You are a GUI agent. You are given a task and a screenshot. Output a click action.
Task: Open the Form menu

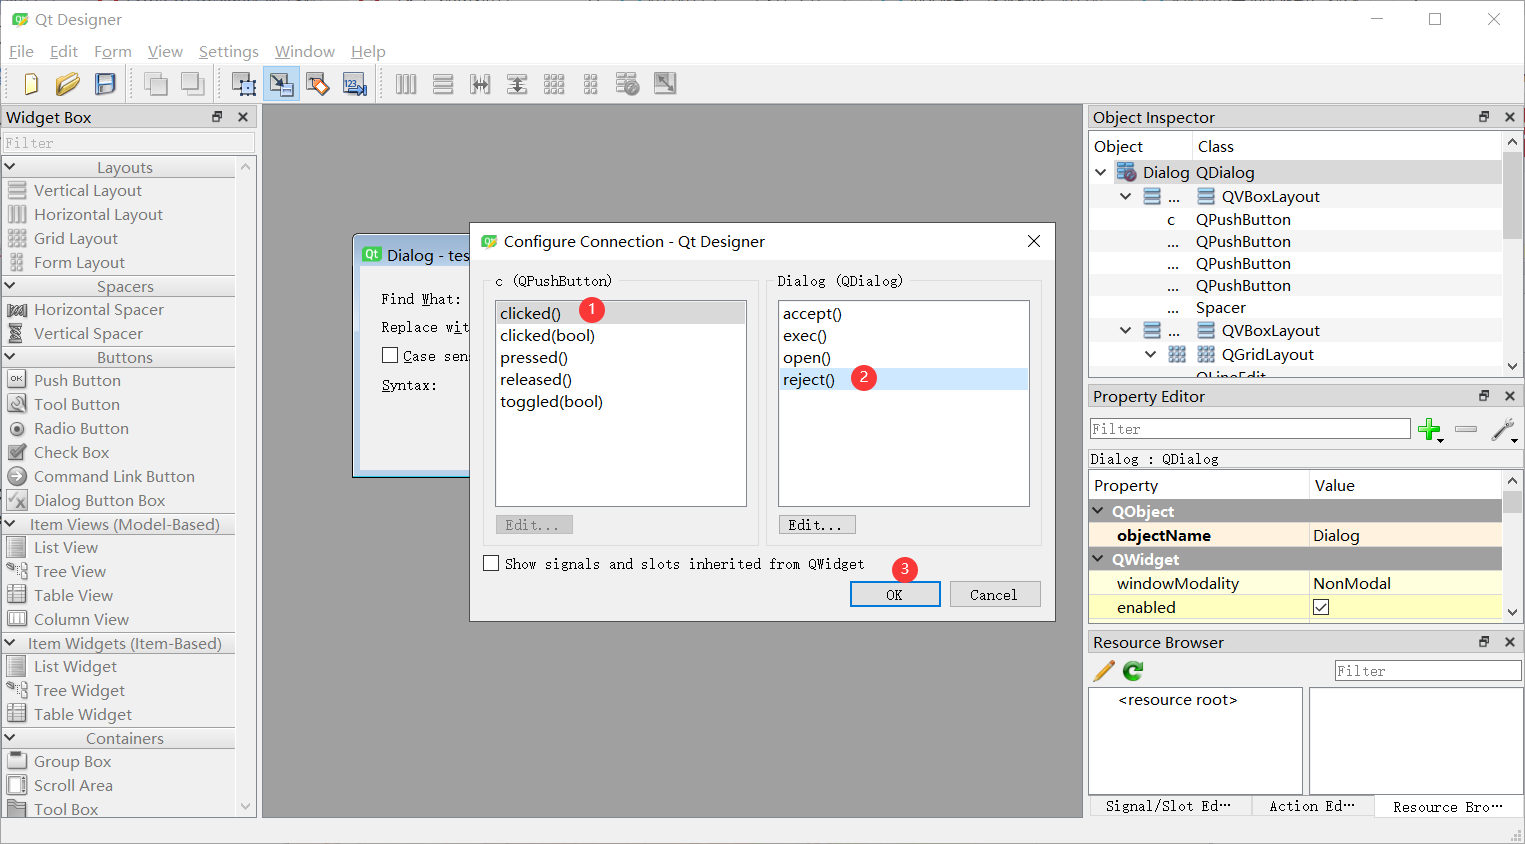(x=113, y=51)
